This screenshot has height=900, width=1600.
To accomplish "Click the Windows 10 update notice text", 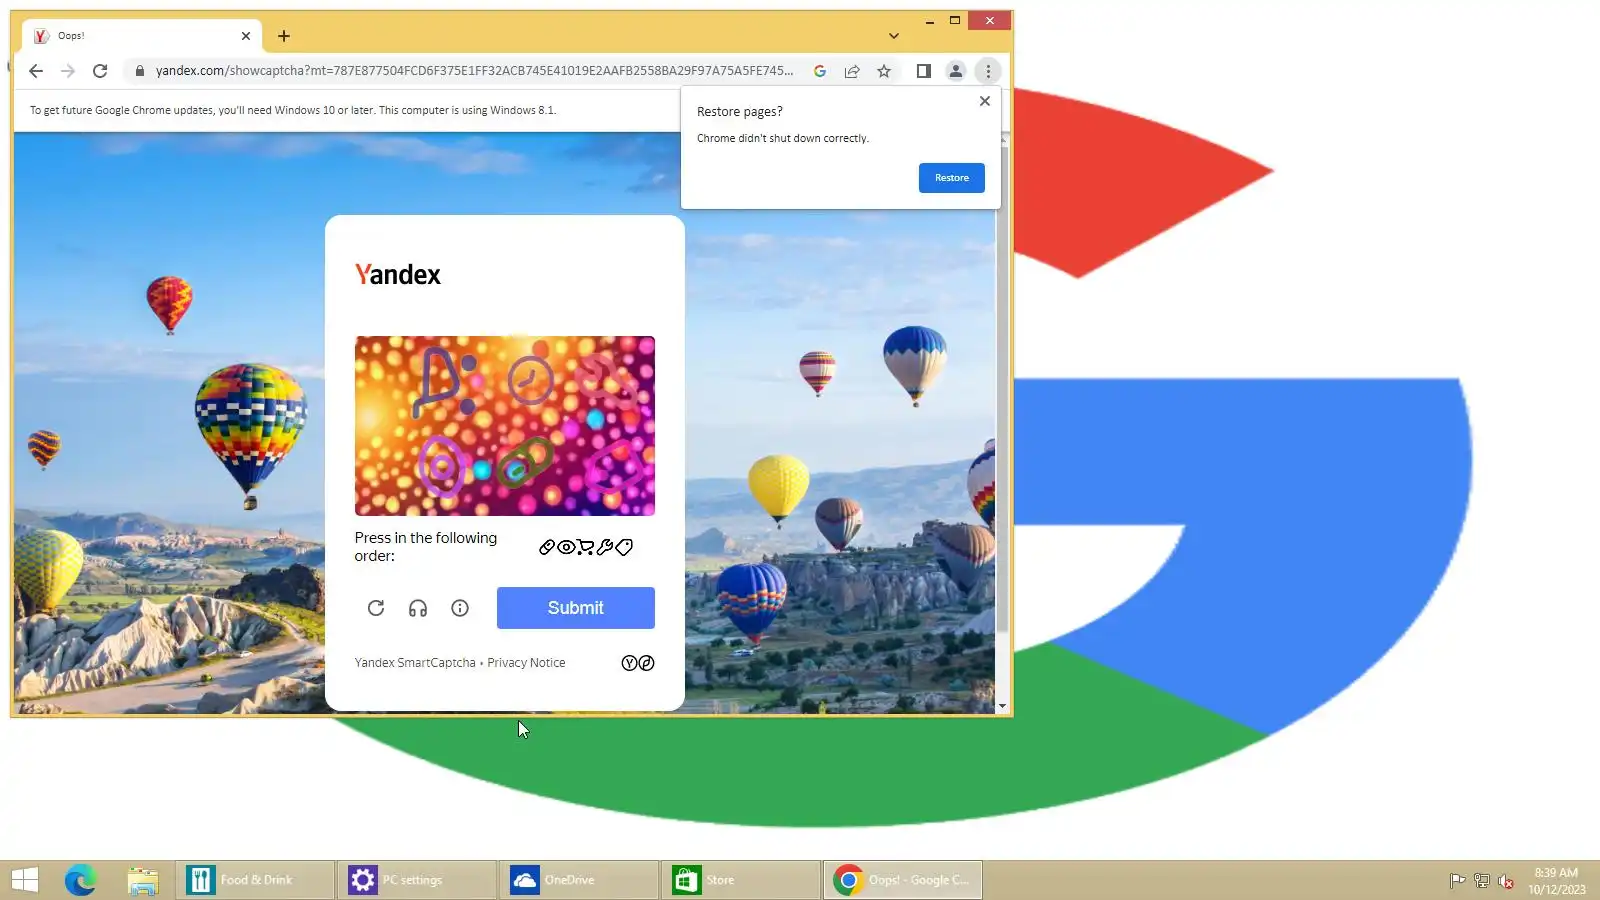I will click(293, 110).
